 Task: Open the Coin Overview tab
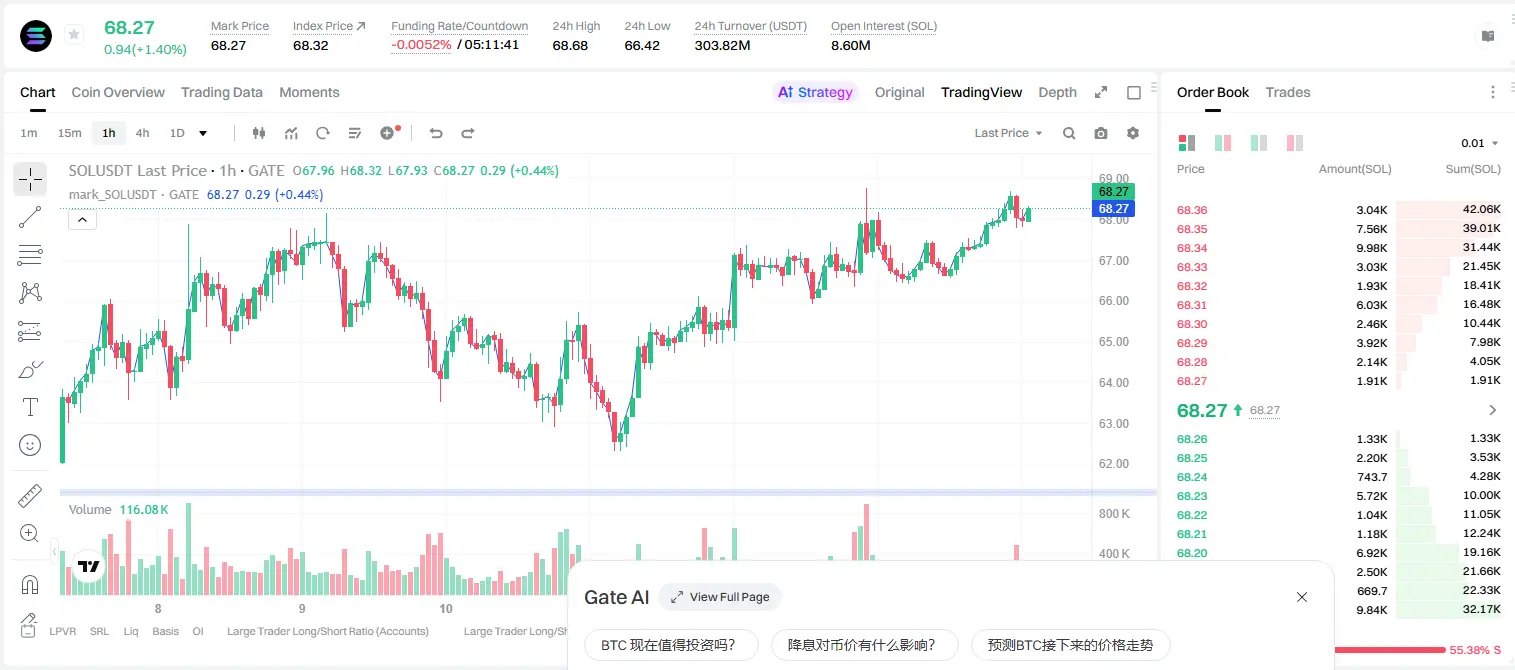tap(118, 92)
